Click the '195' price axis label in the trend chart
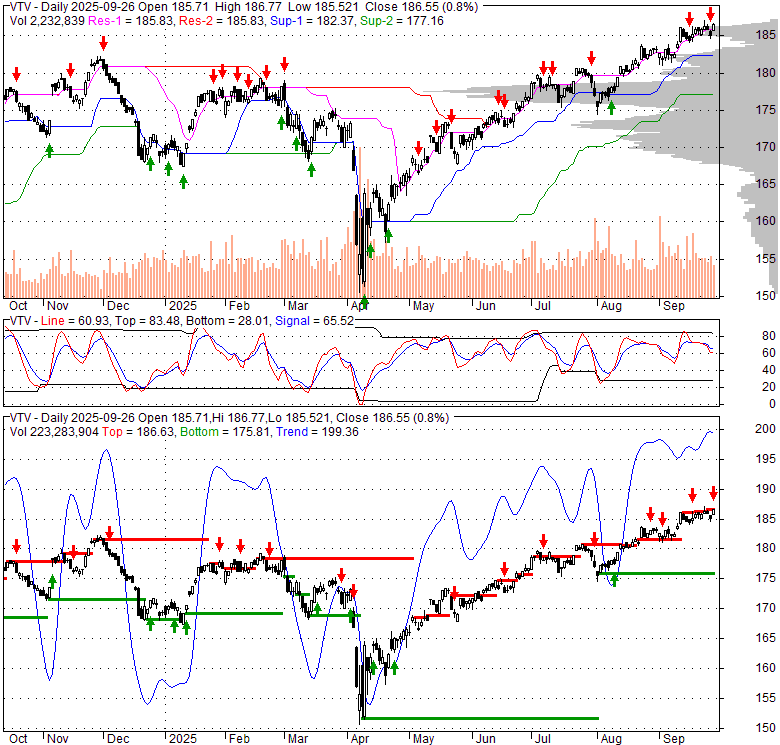Image resolution: width=780 pixels, height=745 pixels. click(x=765, y=459)
